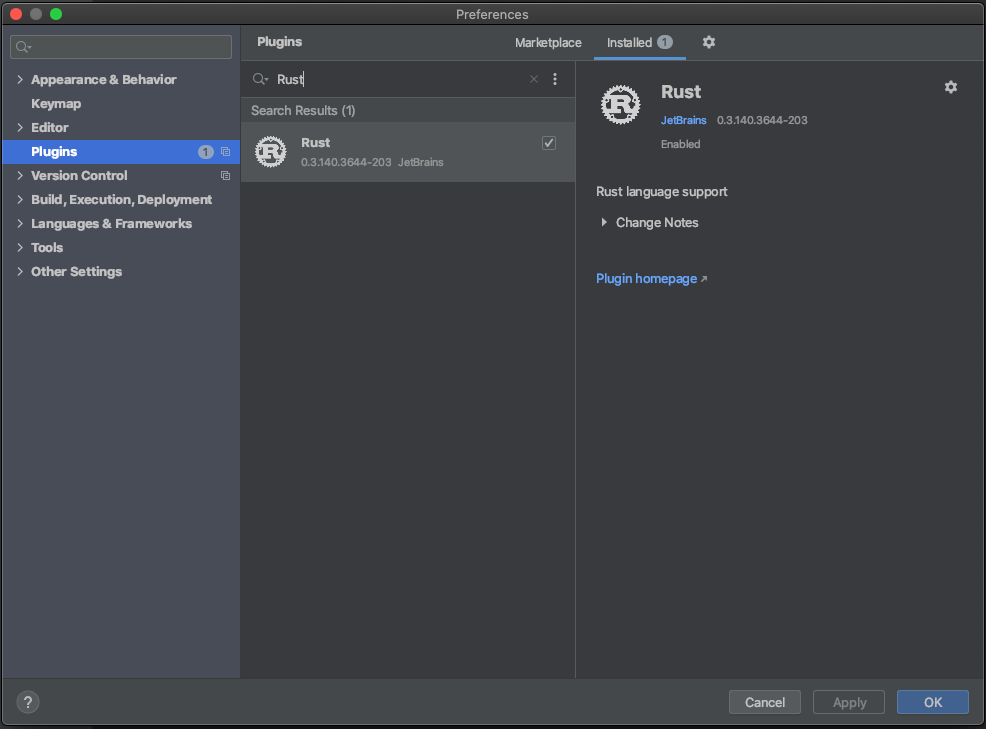Click the Enabled status label
Viewport: 986px width, 729px height.
tap(680, 144)
